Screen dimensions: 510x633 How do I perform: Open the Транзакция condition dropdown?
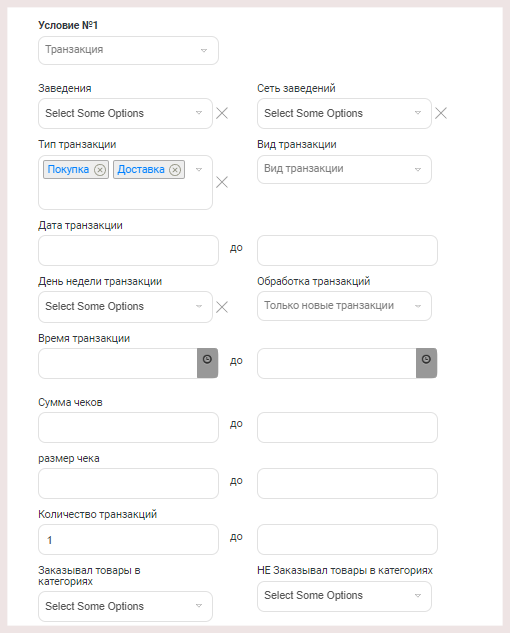click(x=128, y=50)
